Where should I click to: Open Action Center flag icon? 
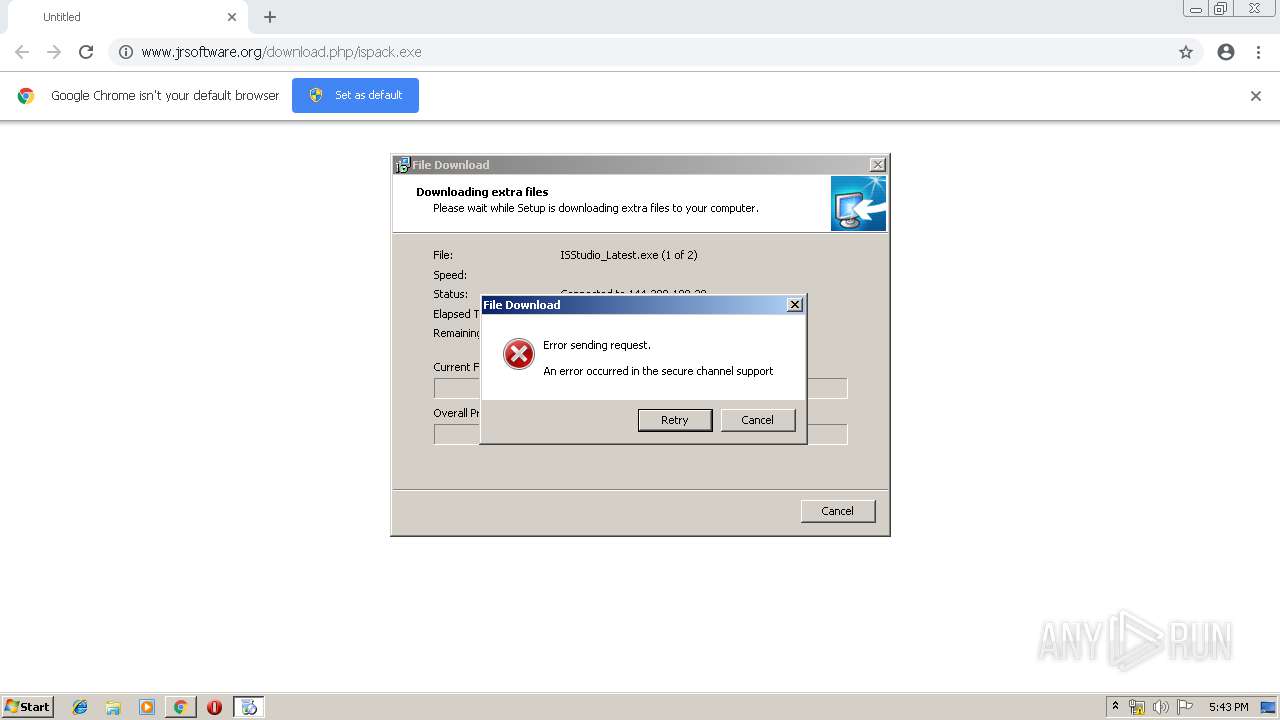(x=1185, y=707)
